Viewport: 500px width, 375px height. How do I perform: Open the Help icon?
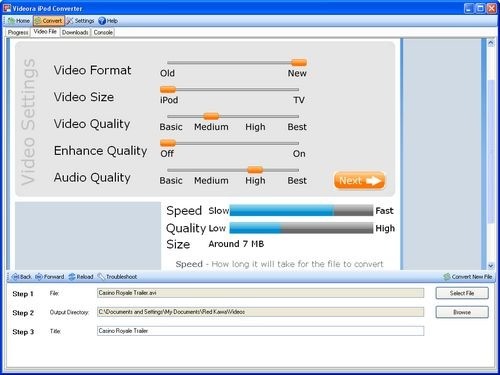(x=108, y=21)
